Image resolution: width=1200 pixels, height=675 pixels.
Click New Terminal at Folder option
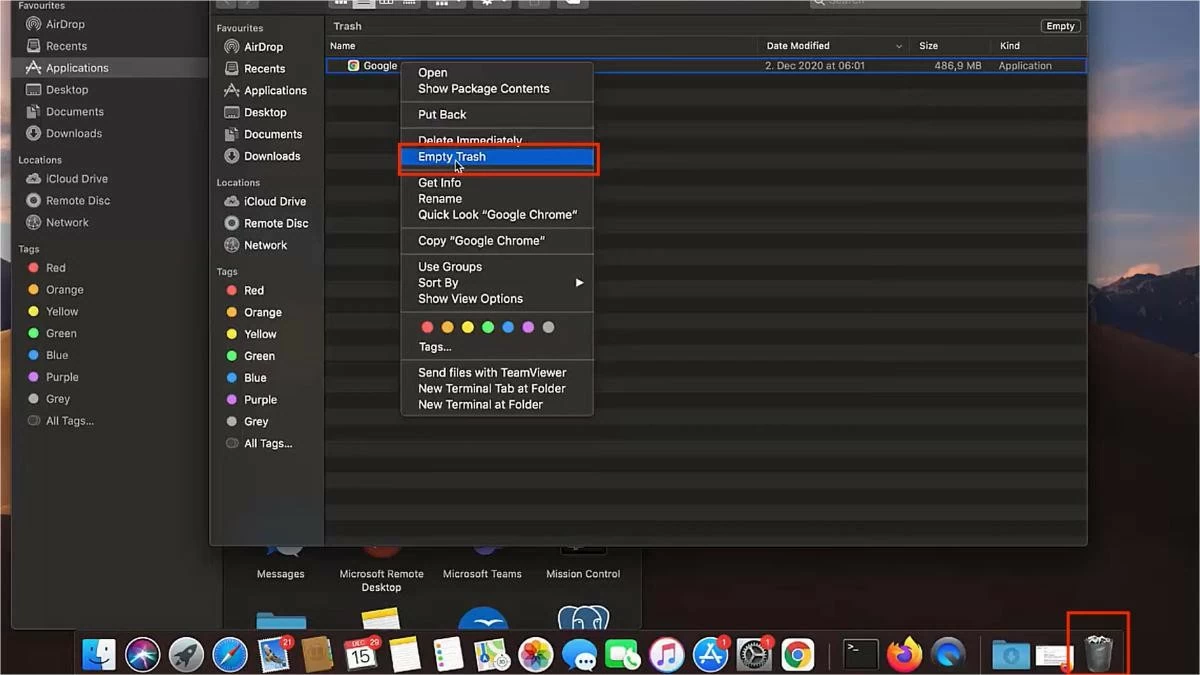pyautogui.click(x=480, y=405)
